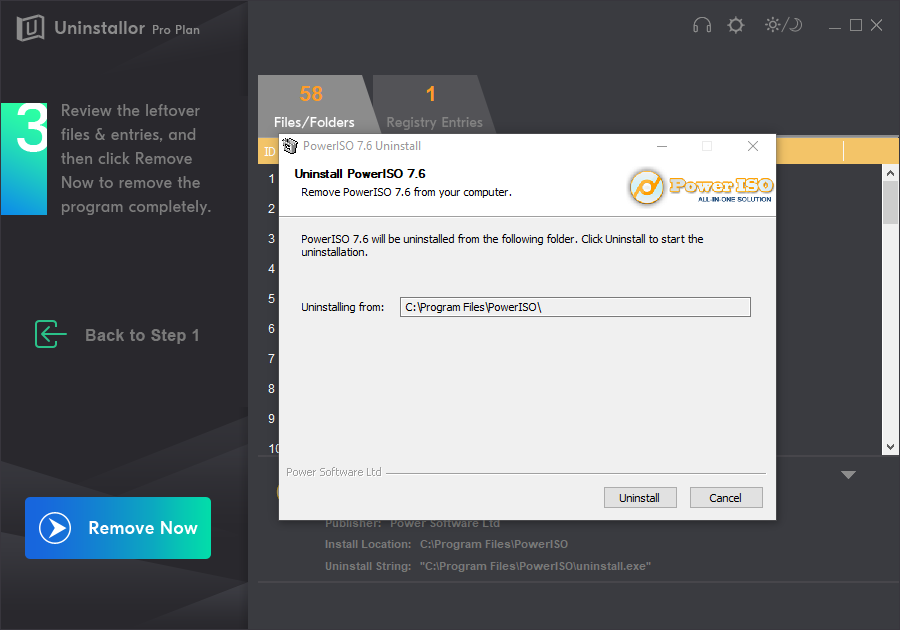Click the ID column header
Viewport: 900px width, 630px height.
click(x=269, y=151)
